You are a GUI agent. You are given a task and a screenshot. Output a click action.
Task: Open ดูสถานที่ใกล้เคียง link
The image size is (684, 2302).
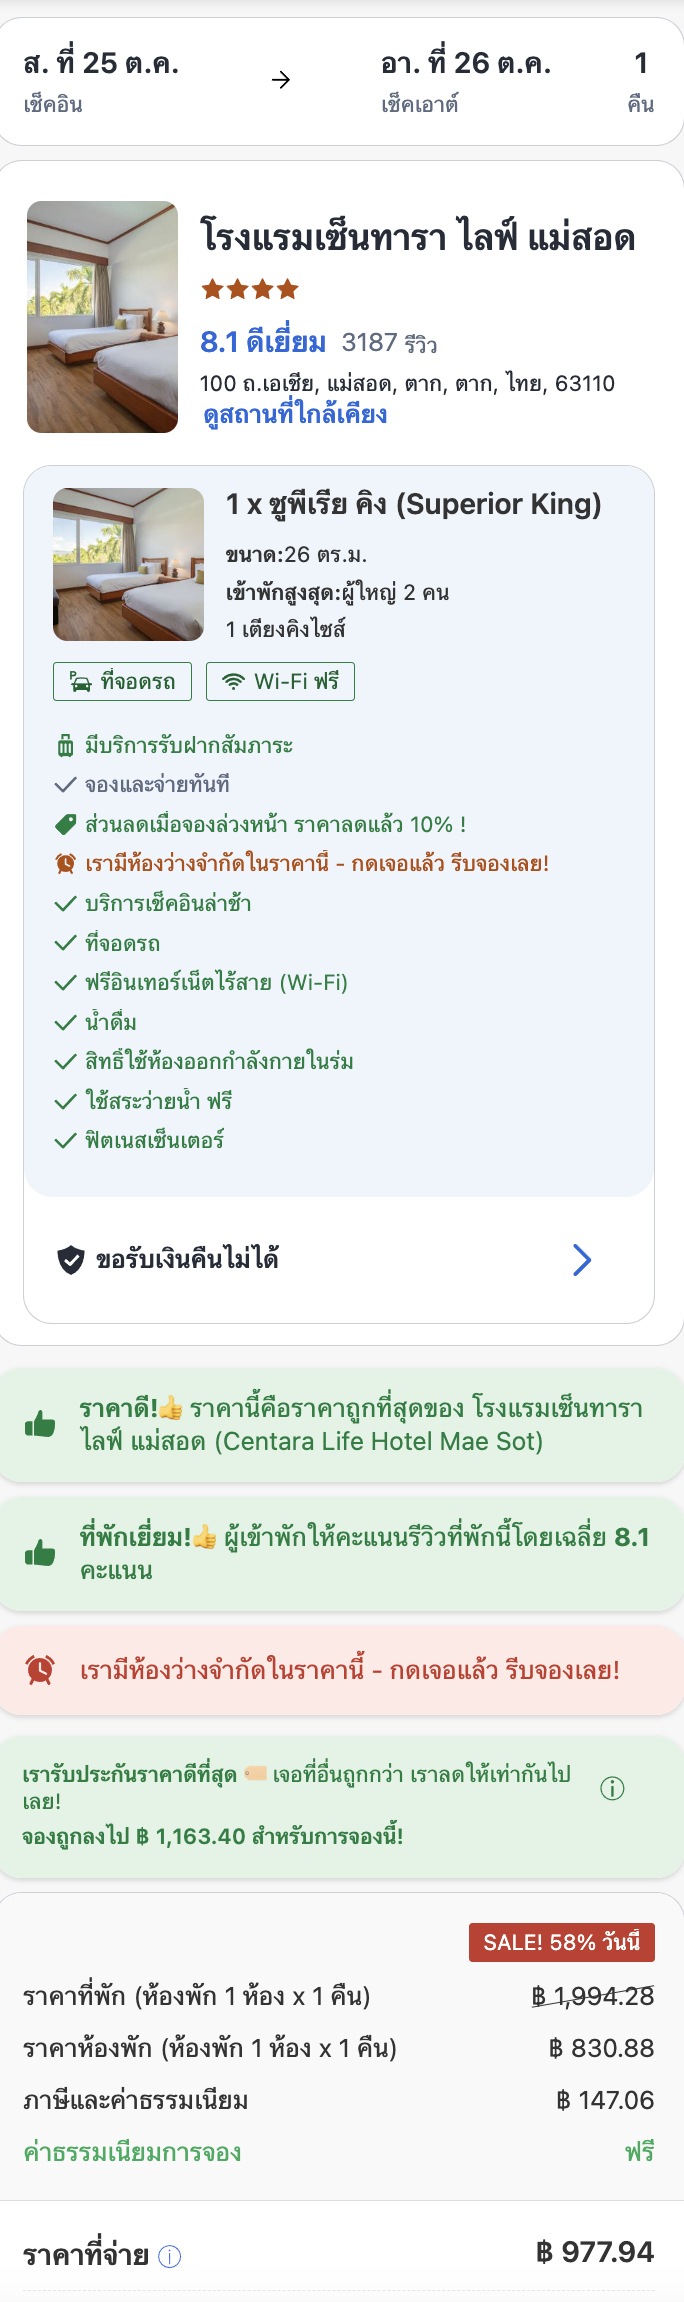(x=295, y=415)
